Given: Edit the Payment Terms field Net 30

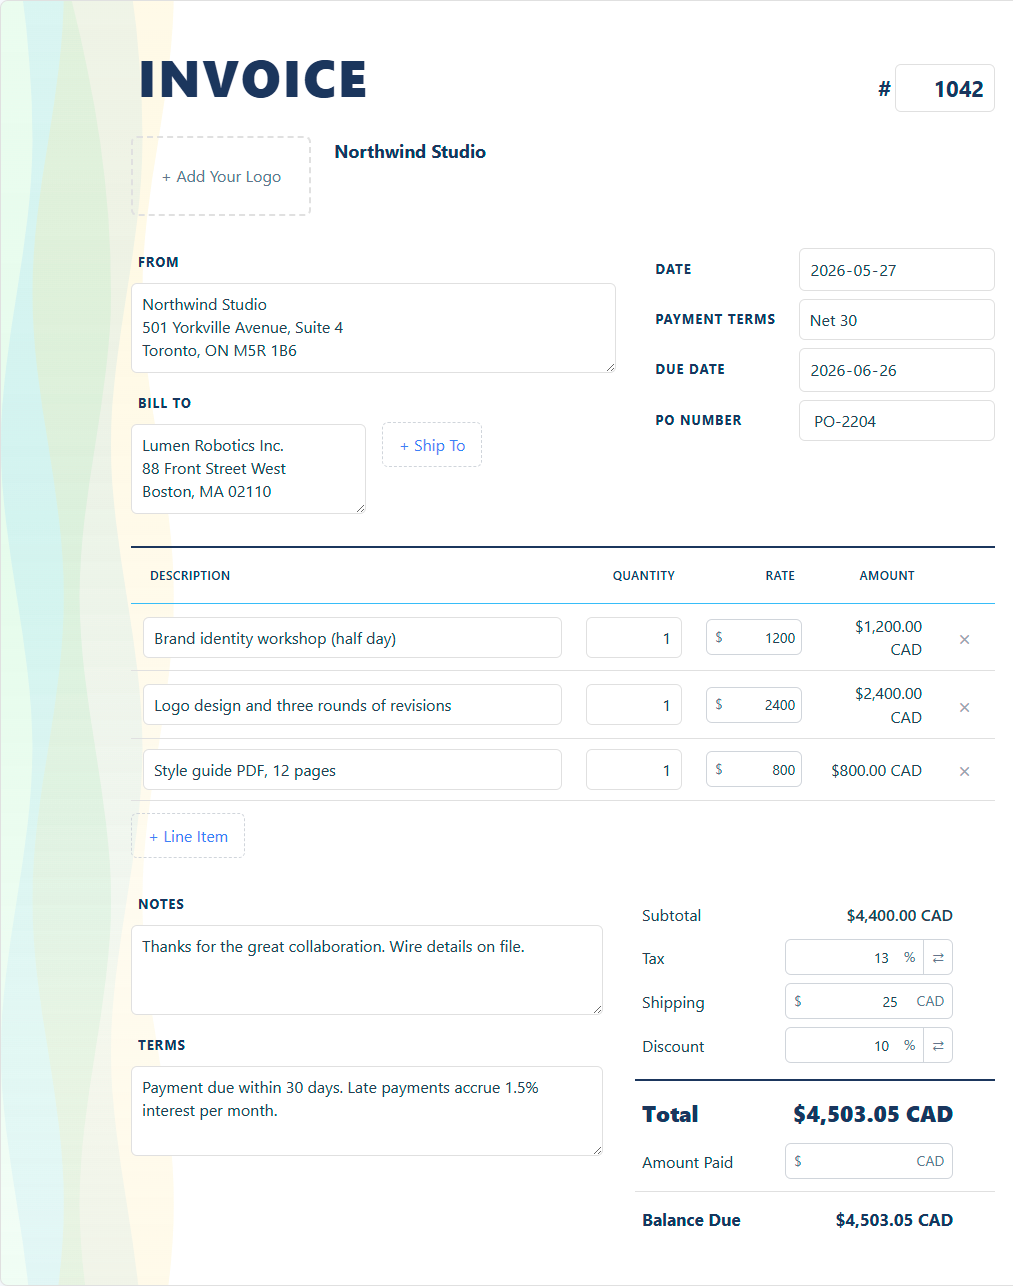Looking at the screenshot, I should click(897, 320).
